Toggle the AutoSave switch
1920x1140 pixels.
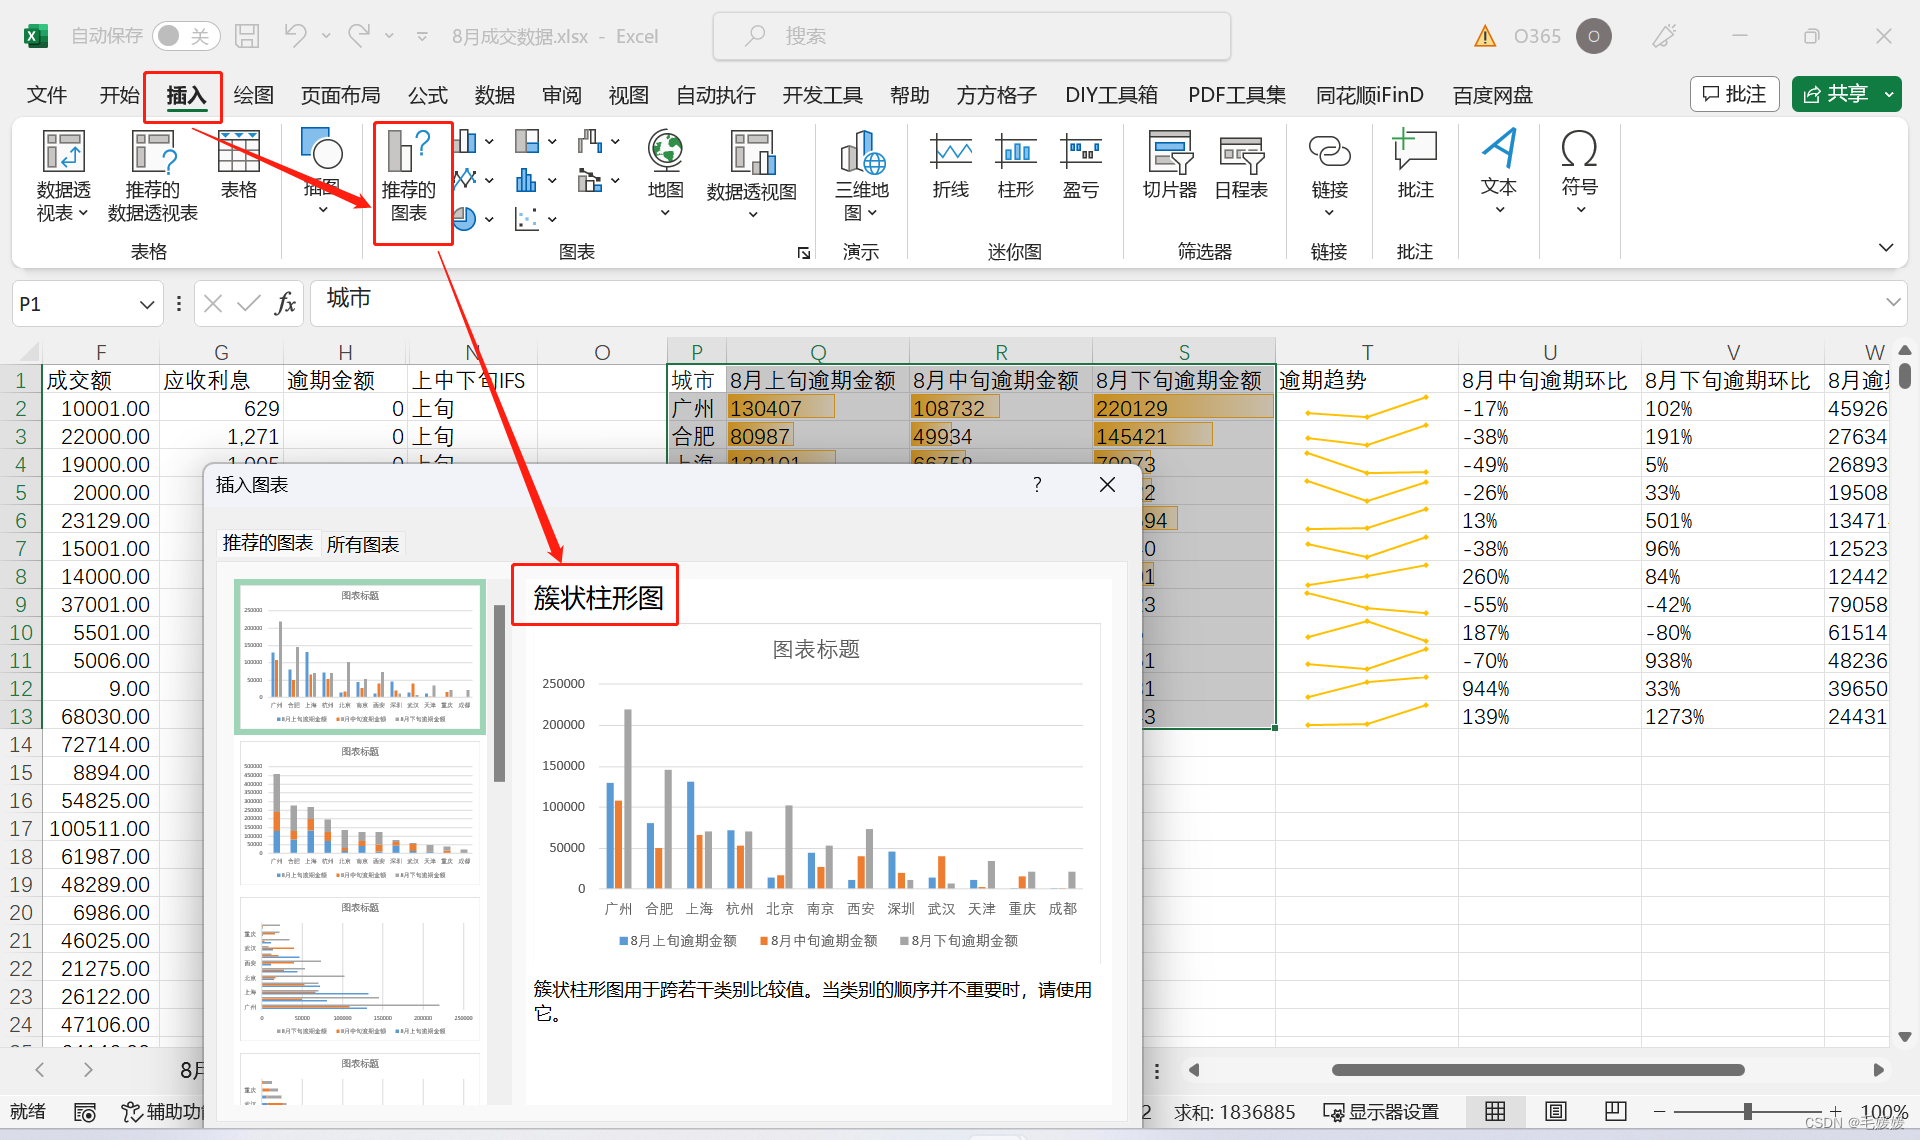[x=186, y=36]
